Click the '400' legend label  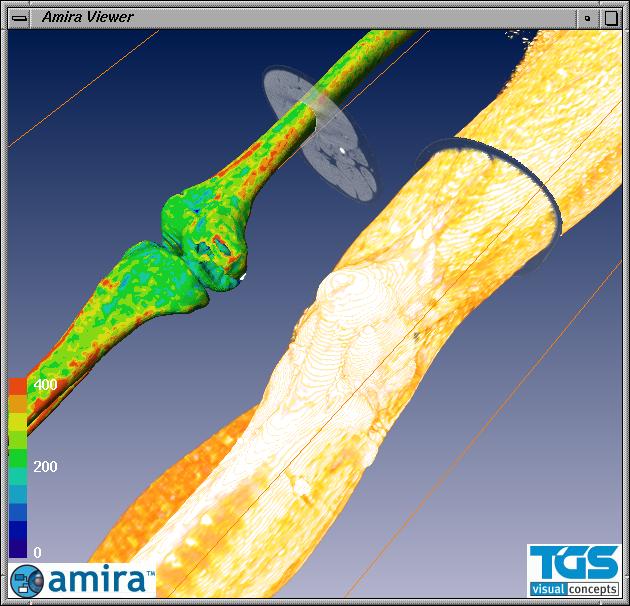click(45, 385)
